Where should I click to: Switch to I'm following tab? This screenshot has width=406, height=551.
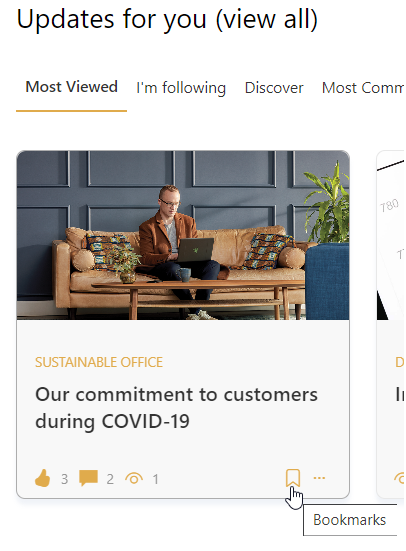point(181,87)
